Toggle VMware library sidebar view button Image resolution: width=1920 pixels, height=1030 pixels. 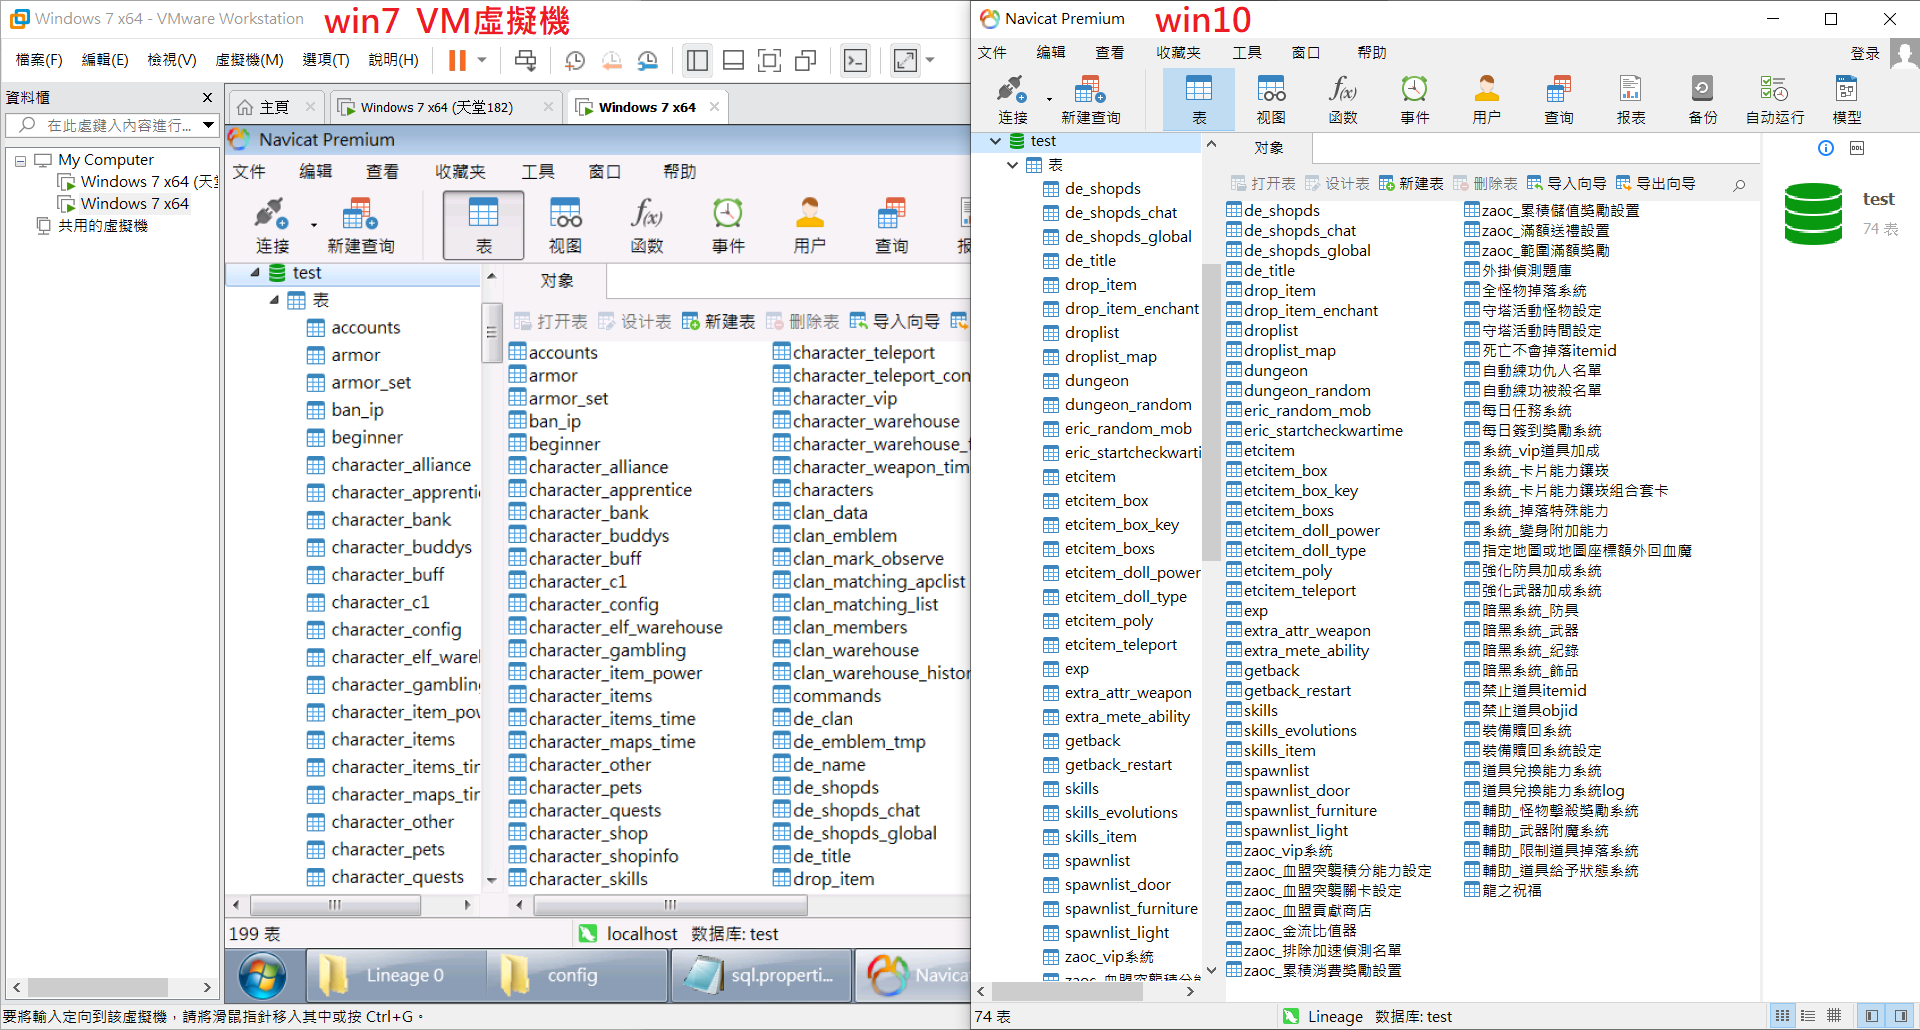tap(697, 61)
